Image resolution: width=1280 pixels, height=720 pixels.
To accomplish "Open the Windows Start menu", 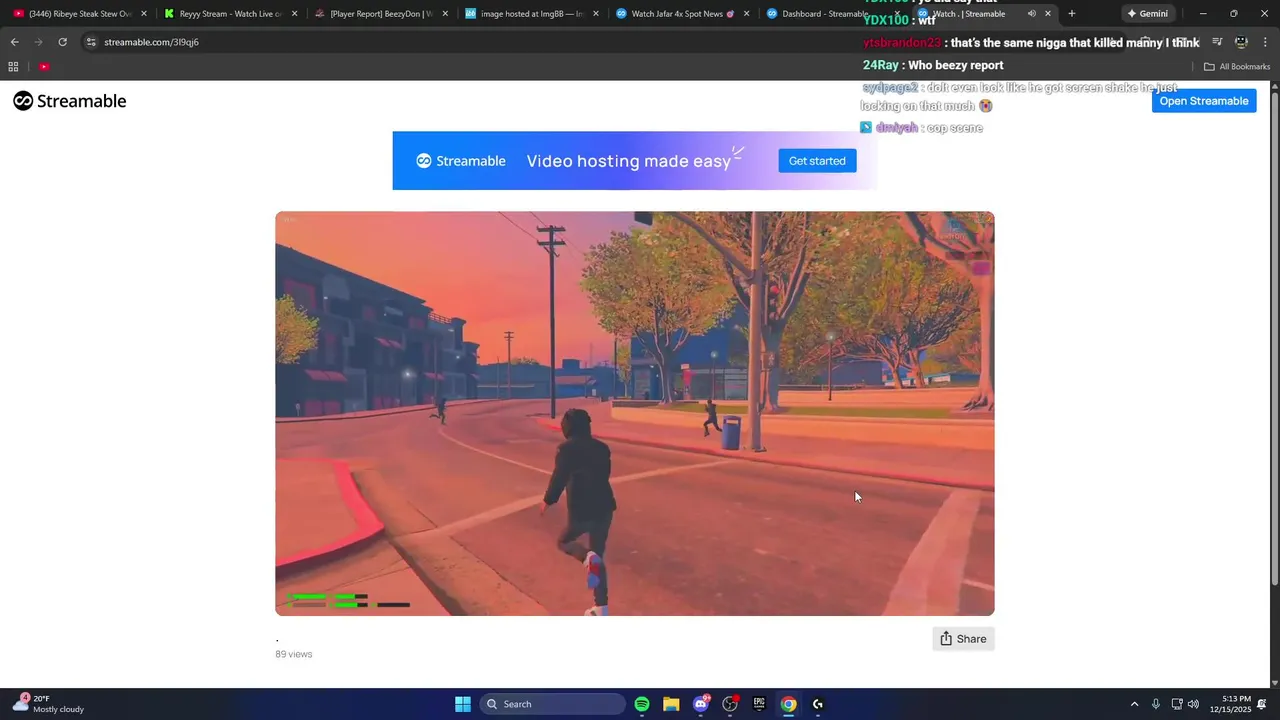I will 463,704.
